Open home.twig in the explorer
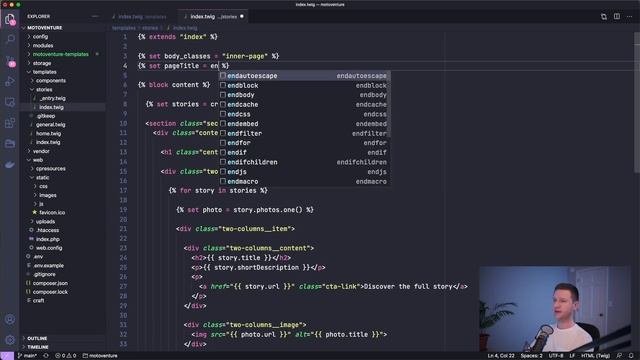 click(x=49, y=134)
